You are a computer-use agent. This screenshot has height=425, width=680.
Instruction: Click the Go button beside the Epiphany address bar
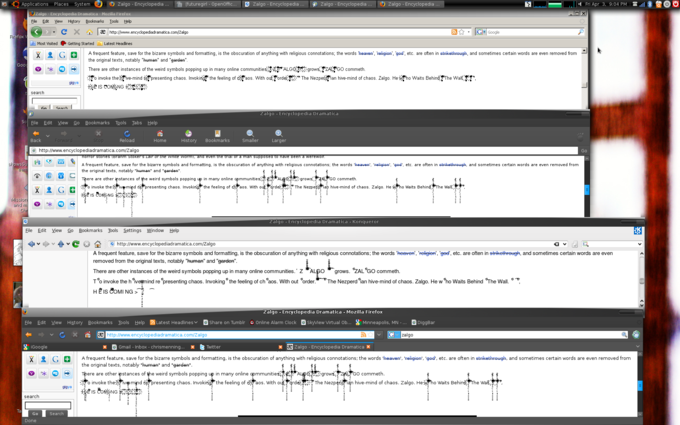coord(584,150)
